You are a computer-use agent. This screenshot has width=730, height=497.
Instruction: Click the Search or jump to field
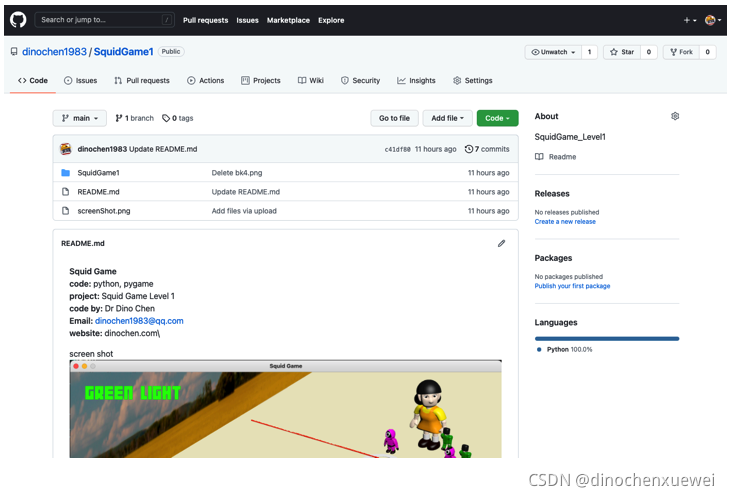pyautogui.click(x=104, y=20)
